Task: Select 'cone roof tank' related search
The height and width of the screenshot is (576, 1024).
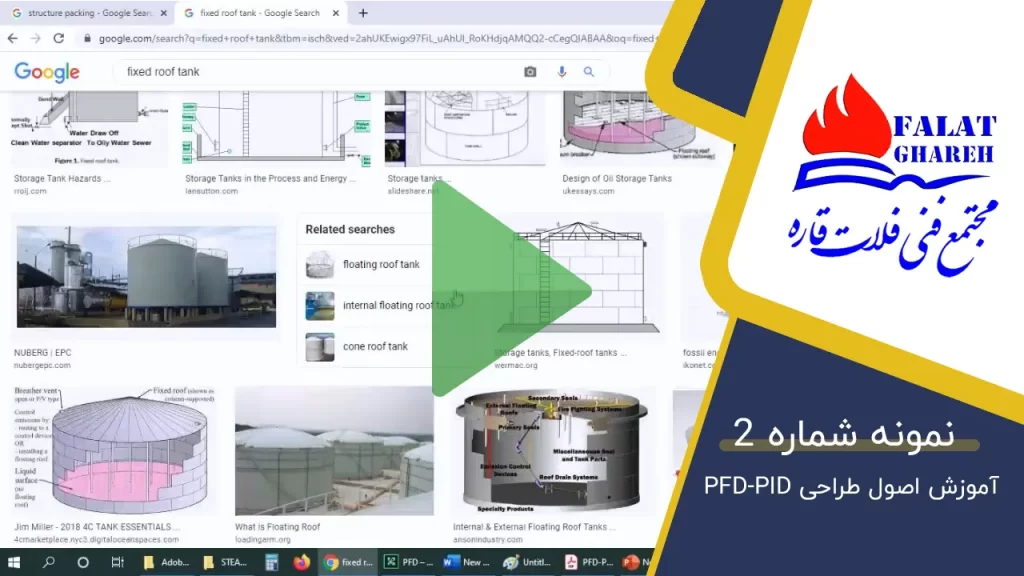Action: pos(376,347)
